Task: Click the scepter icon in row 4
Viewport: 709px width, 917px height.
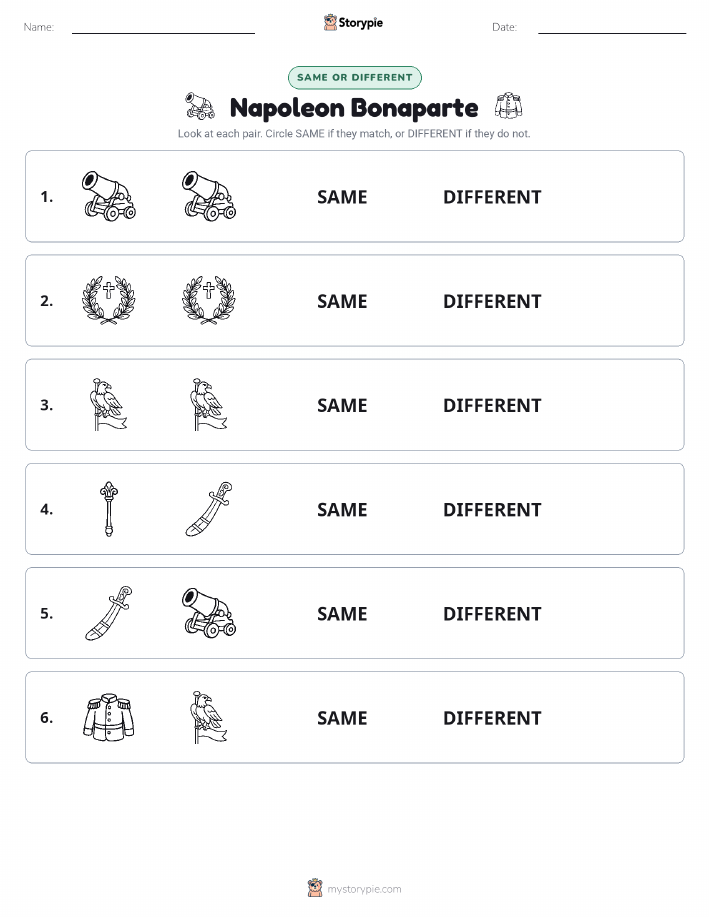Action: (x=109, y=509)
